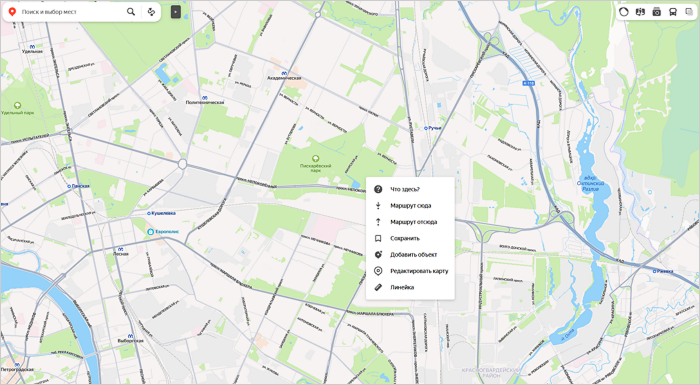This screenshot has width=700, height=385.
Task: Select 'Маршрут отсюда' menu entry
Action: tap(410, 222)
